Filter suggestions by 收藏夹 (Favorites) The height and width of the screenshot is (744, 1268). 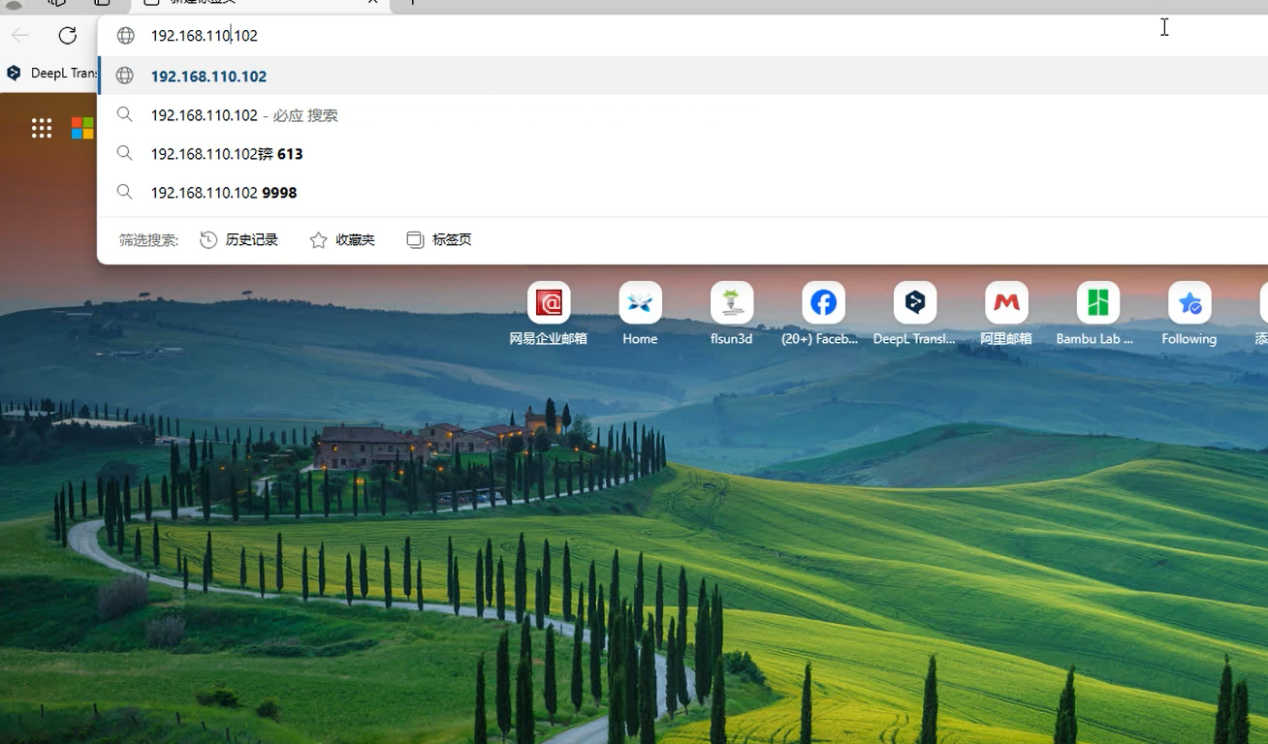[x=342, y=240]
